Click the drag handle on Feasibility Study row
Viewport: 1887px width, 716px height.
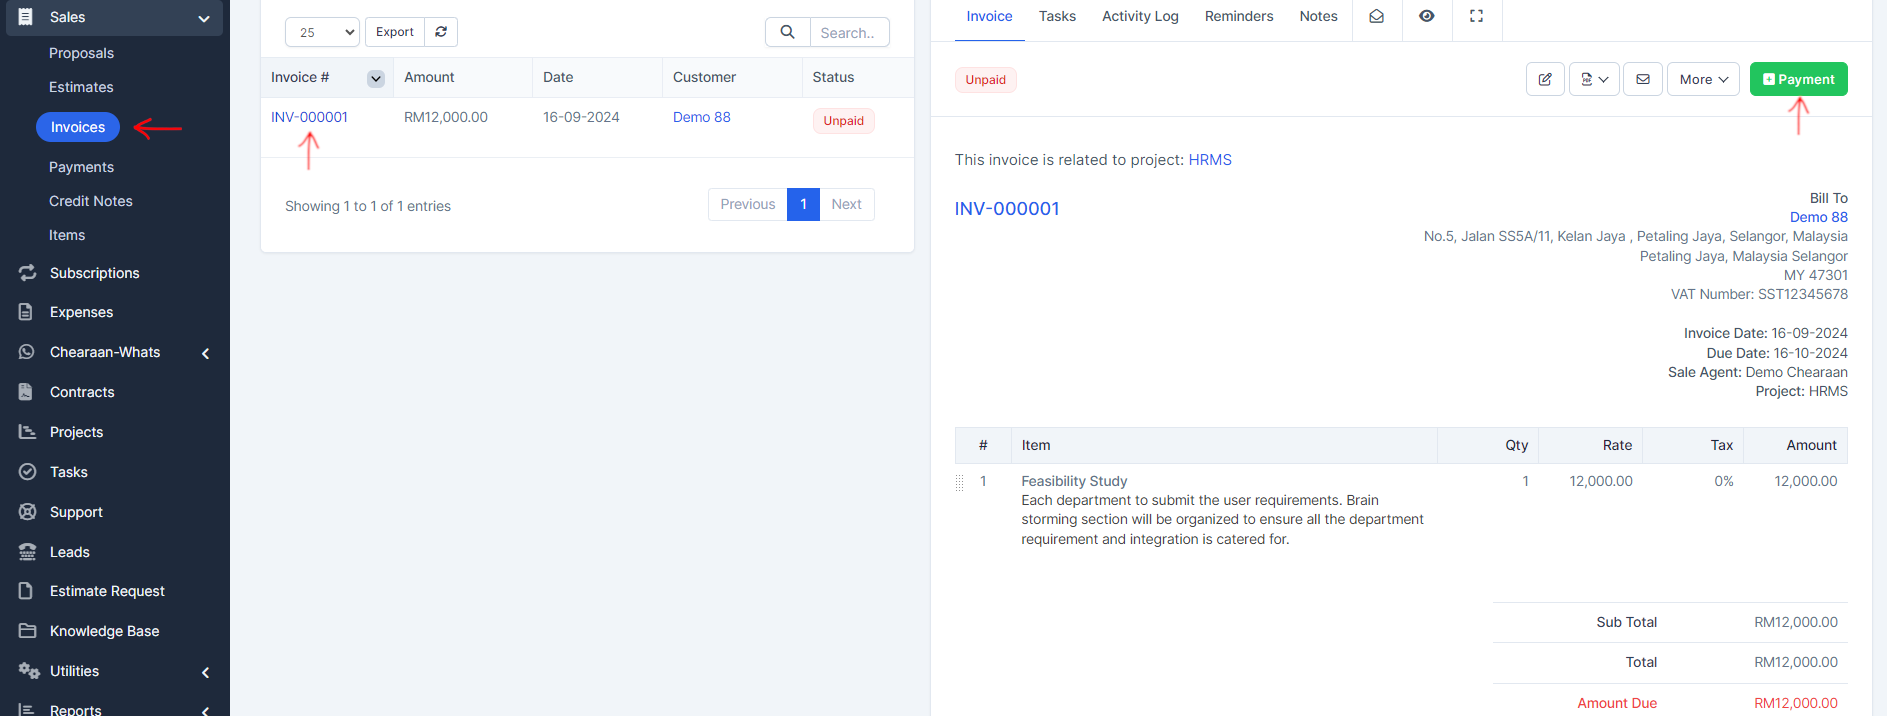[960, 483]
